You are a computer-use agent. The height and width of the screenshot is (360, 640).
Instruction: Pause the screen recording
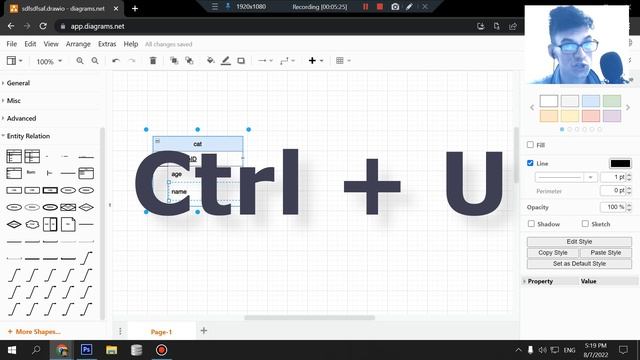pos(365,7)
